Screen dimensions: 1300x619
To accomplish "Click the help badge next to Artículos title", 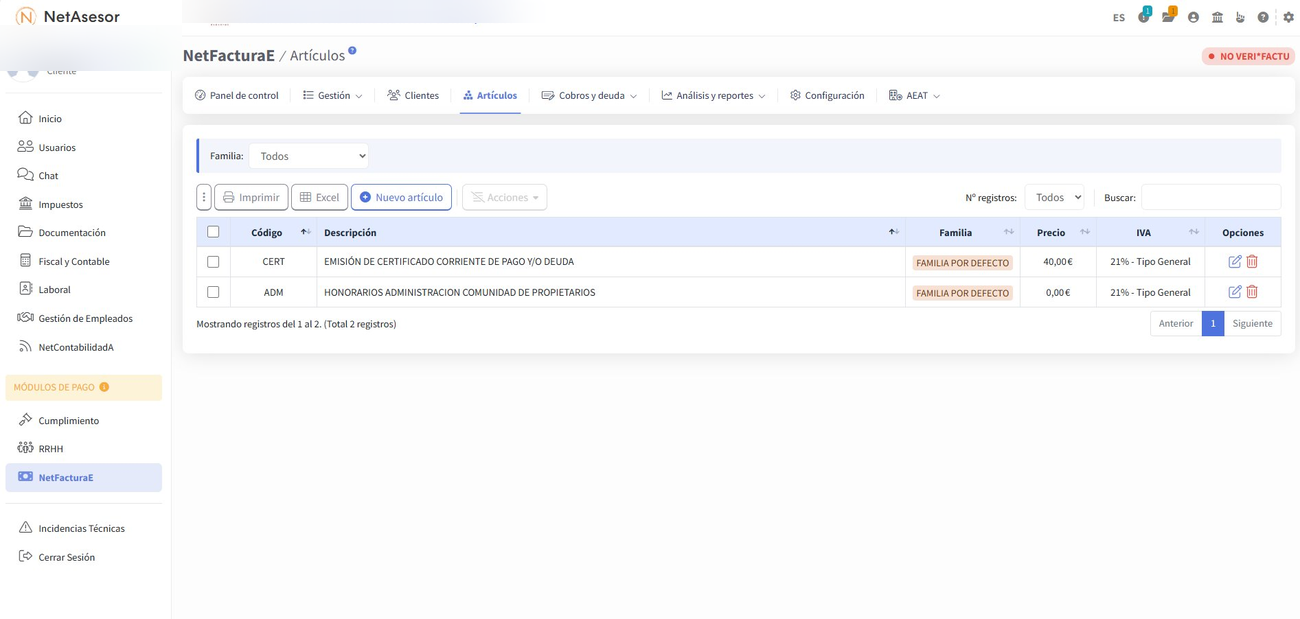I will (352, 51).
